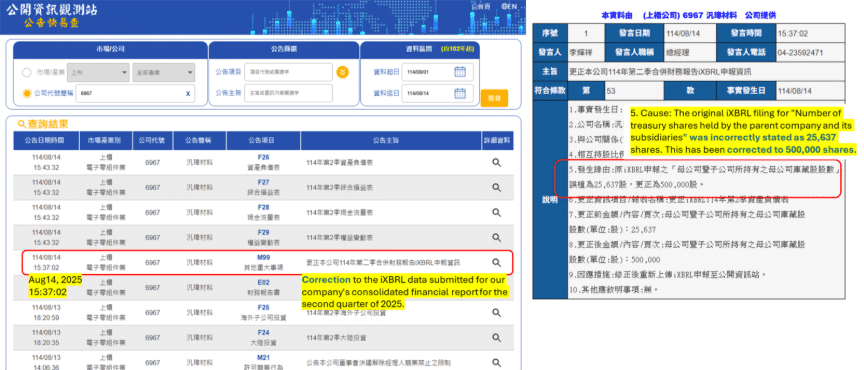864x370 pixels.
Task: Open detail magnifier for F28 現金流量表 row
Action: click(x=496, y=212)
